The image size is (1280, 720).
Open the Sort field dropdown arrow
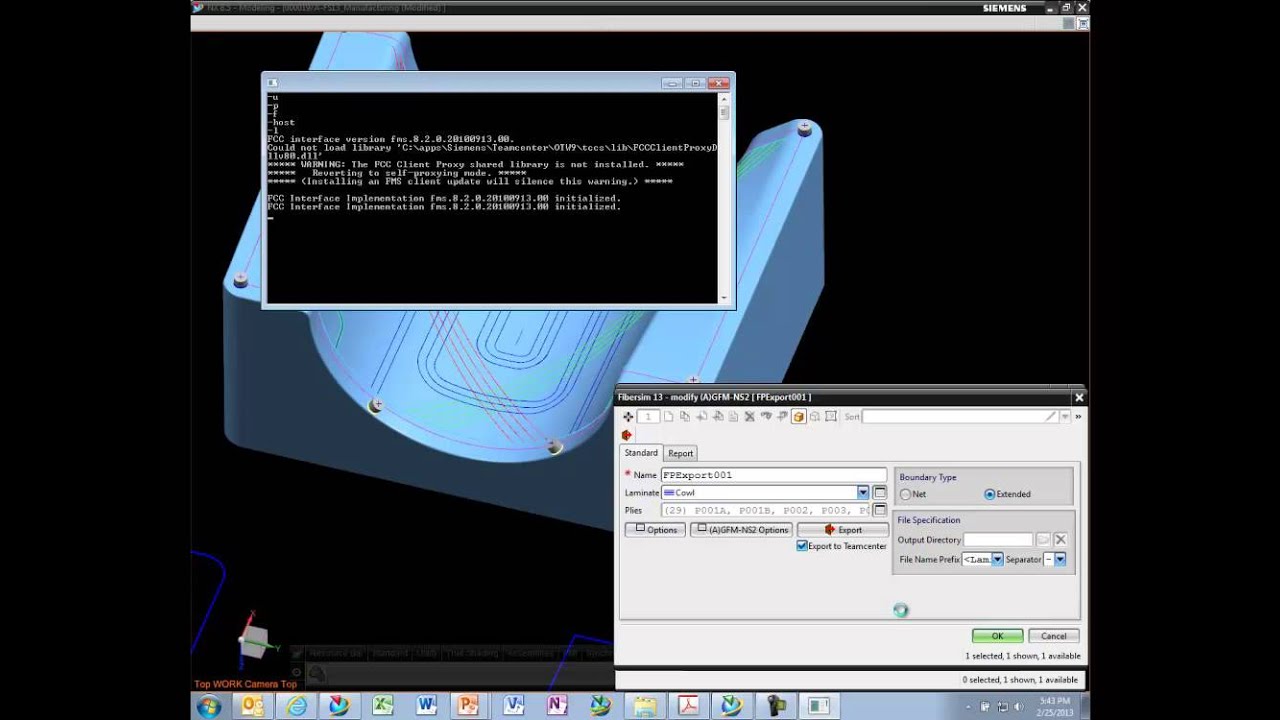click(1065, 417)
